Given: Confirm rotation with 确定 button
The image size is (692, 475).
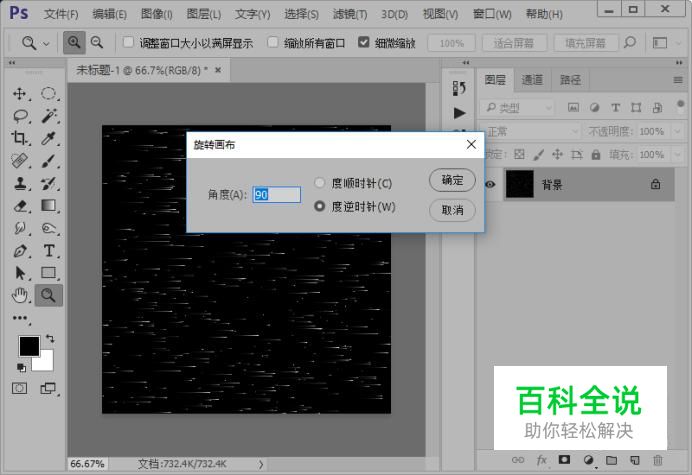Looking at the screenshot, I should click(x=452, y=180).
